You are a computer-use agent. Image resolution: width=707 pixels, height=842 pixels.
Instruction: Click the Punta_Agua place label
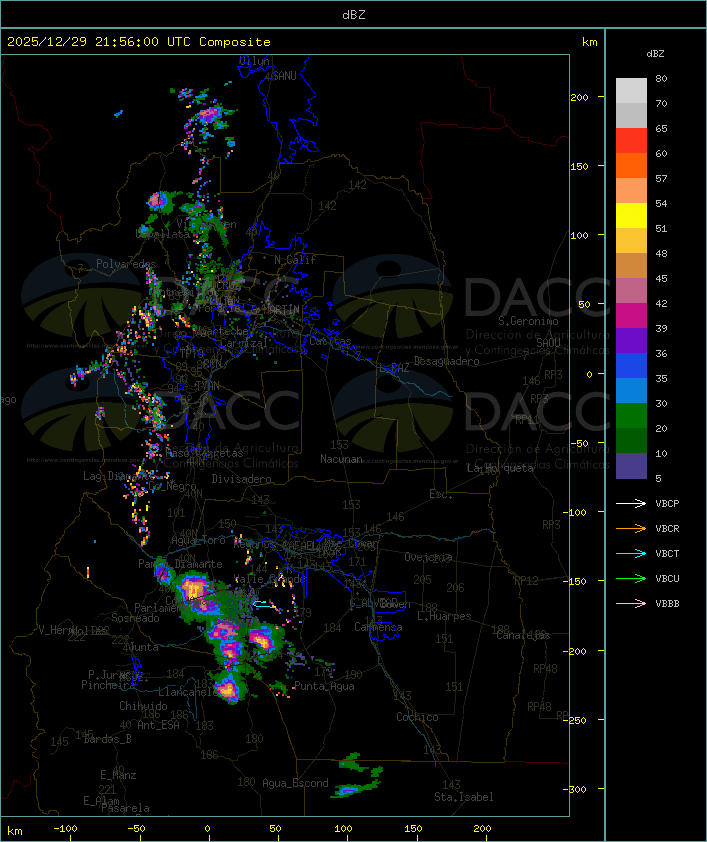324,686
